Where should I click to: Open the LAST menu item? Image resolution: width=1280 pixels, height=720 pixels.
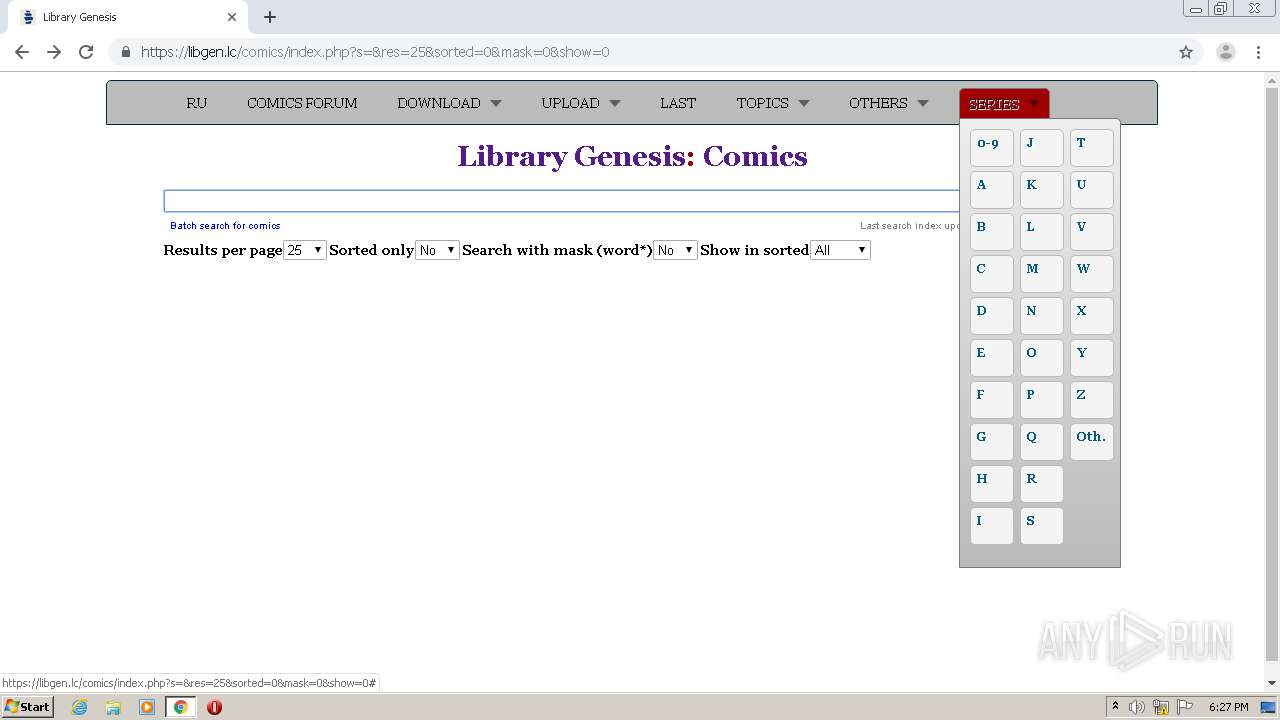(x=678, y=103)
